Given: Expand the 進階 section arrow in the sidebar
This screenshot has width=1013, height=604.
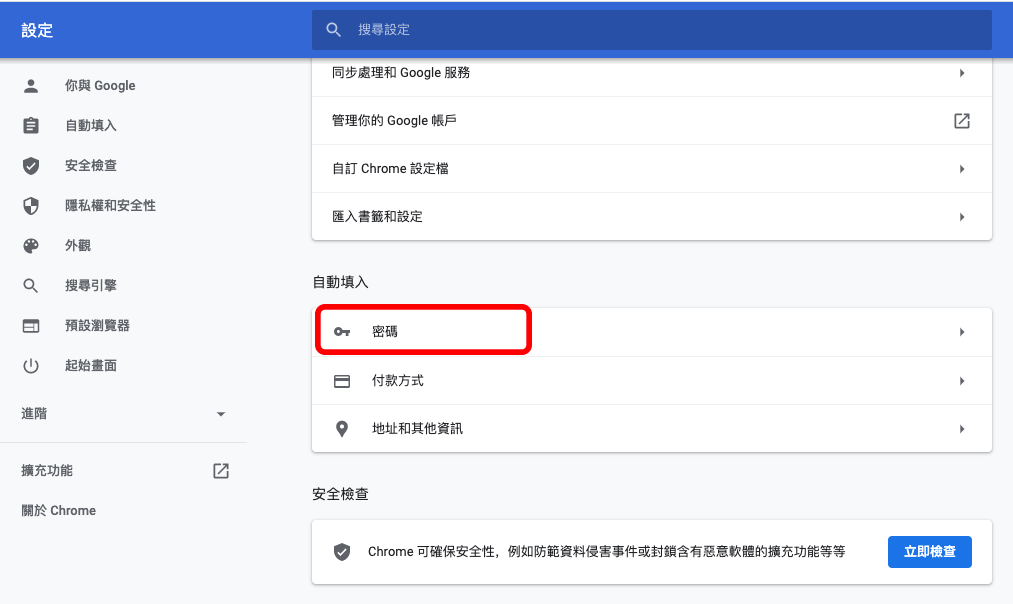Looking at the screenshot, I should pyautogui.click(x=221, y=414).
